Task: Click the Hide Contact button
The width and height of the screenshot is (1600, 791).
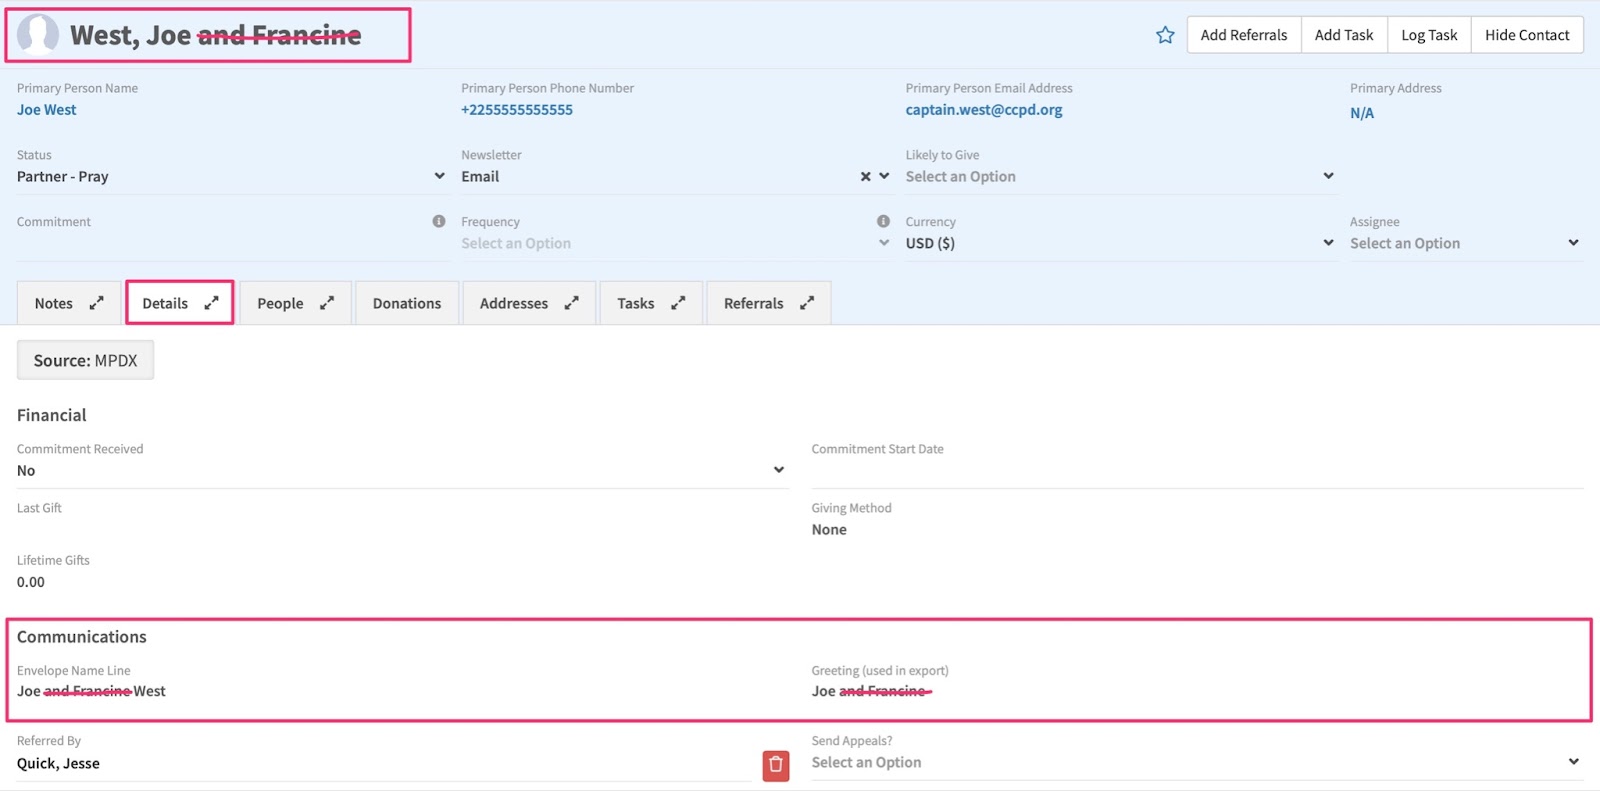Action: [x=1527, y=35]
